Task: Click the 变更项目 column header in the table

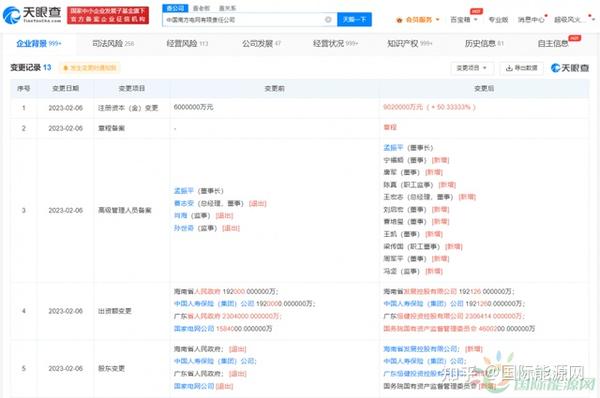Action: [x=132, y=88]
